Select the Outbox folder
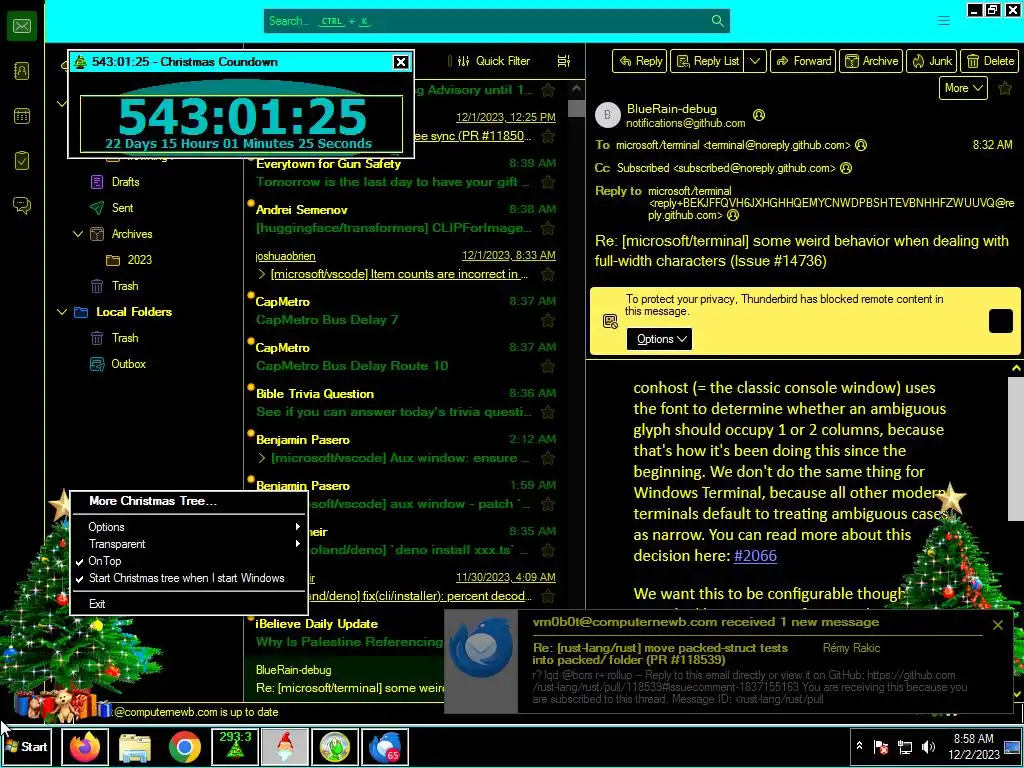Screen dimensions: 1024x768 [x=128, y=364]
